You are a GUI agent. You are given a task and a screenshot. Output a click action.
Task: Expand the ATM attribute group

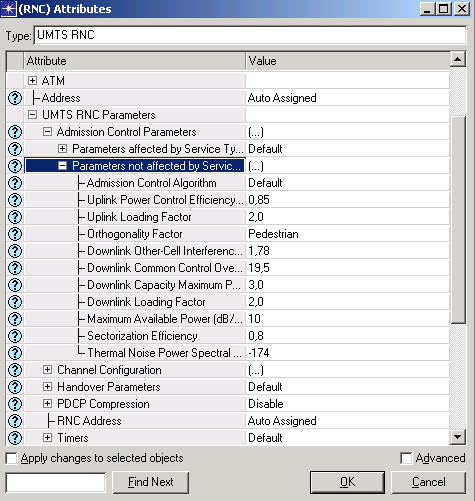click(x=32, y=81)
